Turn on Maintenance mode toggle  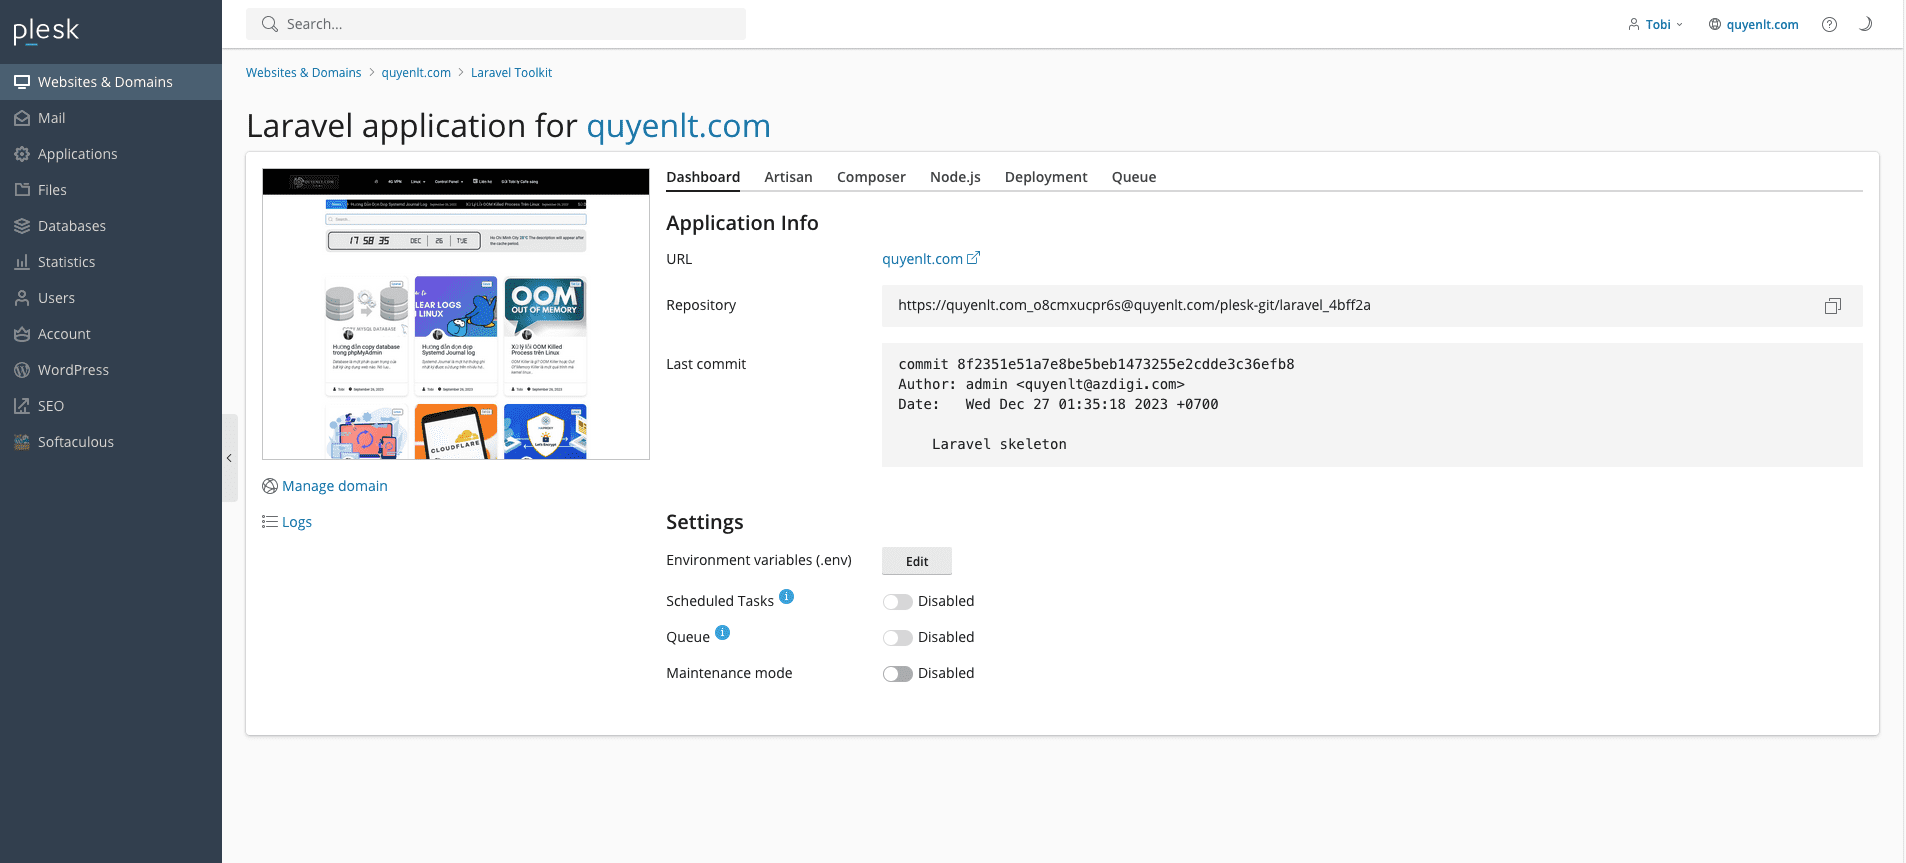point(897,674)
